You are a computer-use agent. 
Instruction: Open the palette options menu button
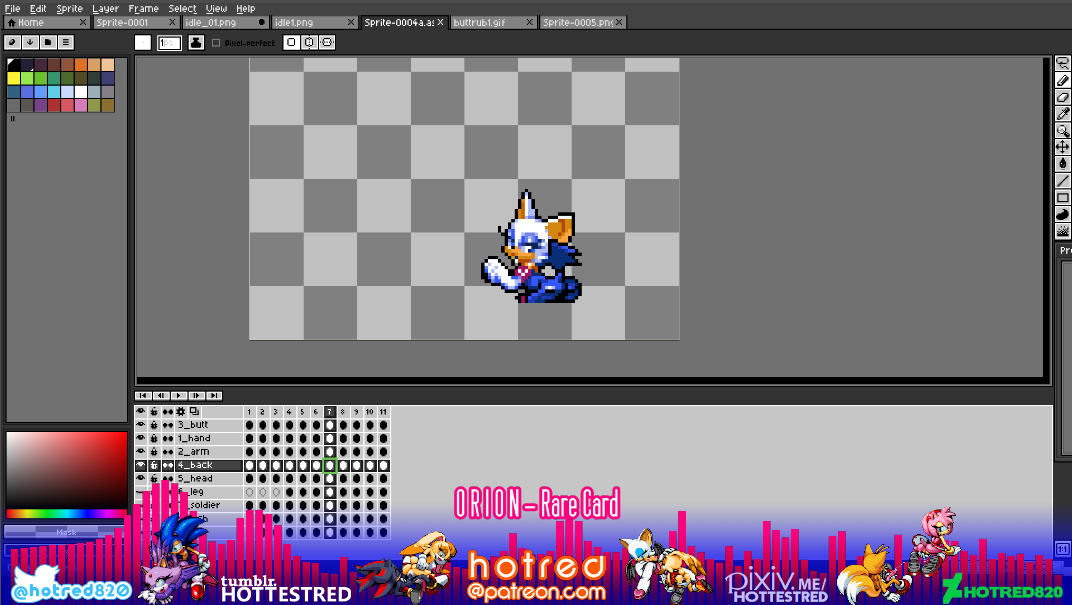click(66, 42)
